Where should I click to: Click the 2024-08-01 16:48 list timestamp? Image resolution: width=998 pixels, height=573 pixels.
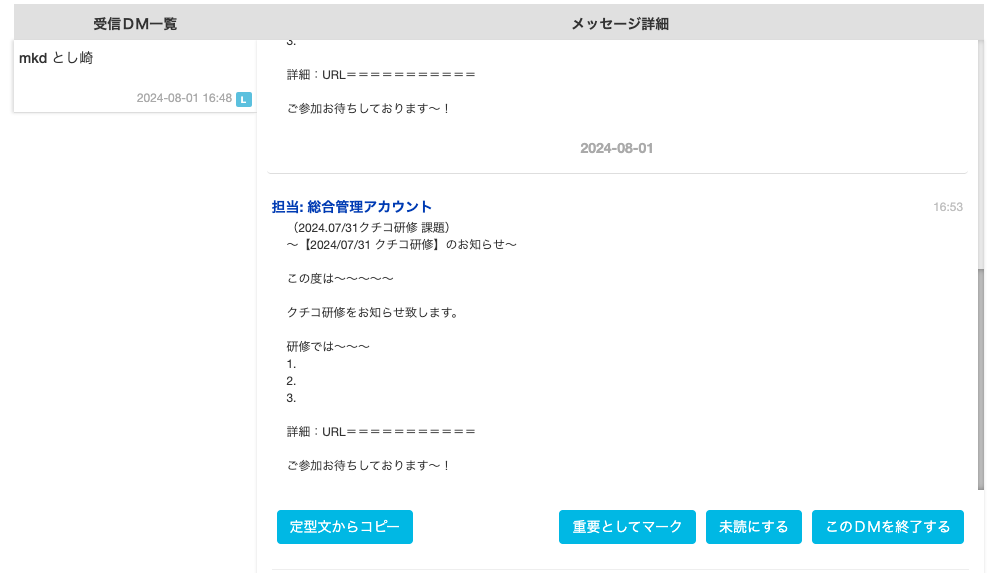(184, 98)
